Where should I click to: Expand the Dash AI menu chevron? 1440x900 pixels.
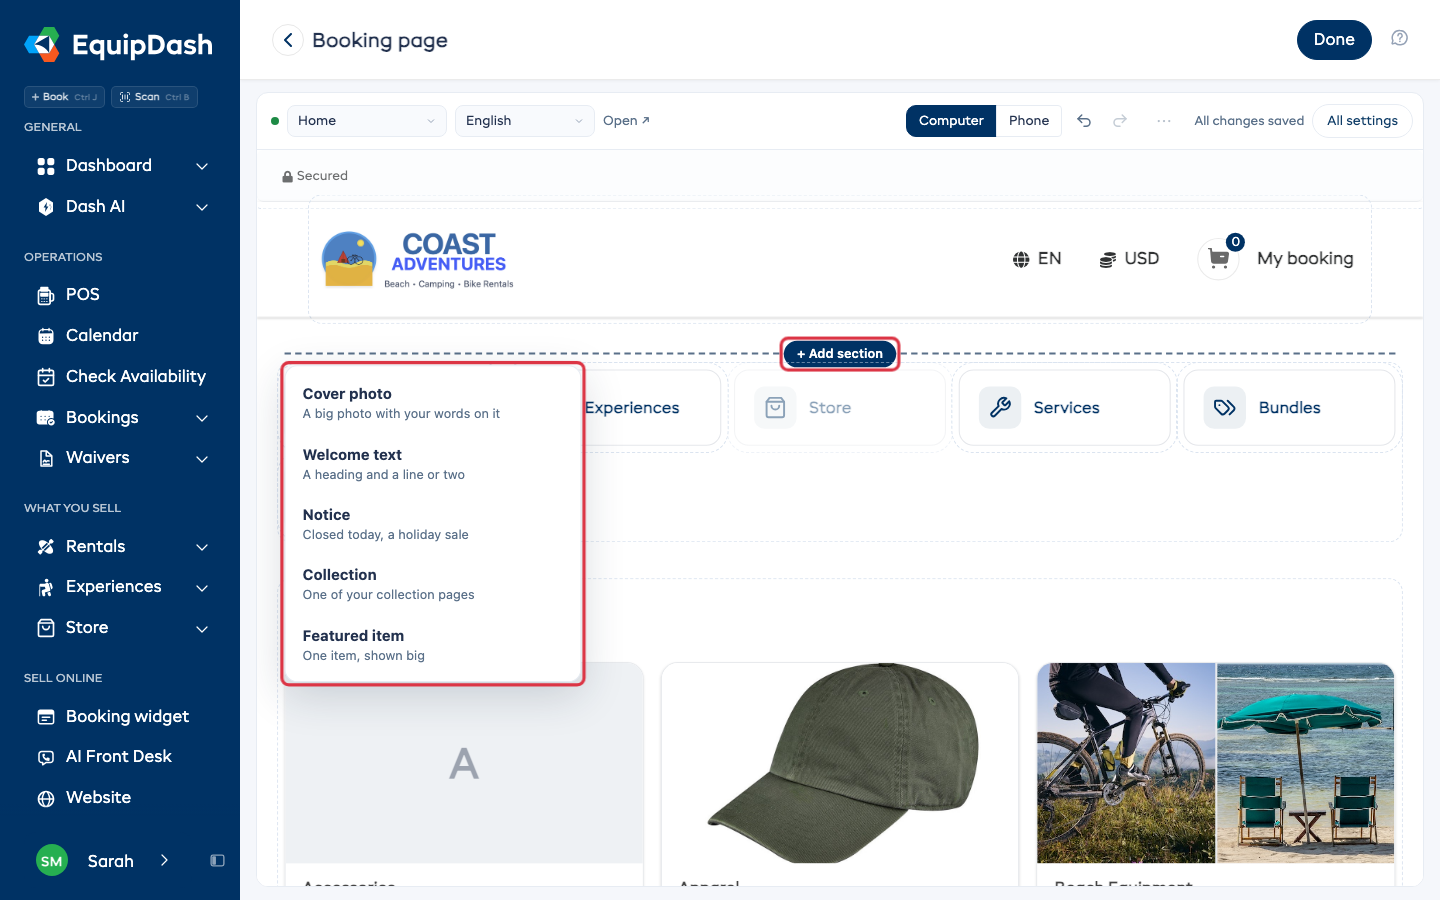(x=202, y=207)
